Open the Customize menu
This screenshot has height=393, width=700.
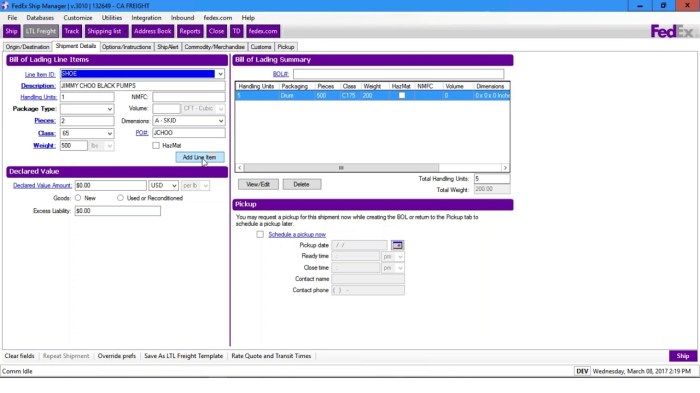point(78,18)
